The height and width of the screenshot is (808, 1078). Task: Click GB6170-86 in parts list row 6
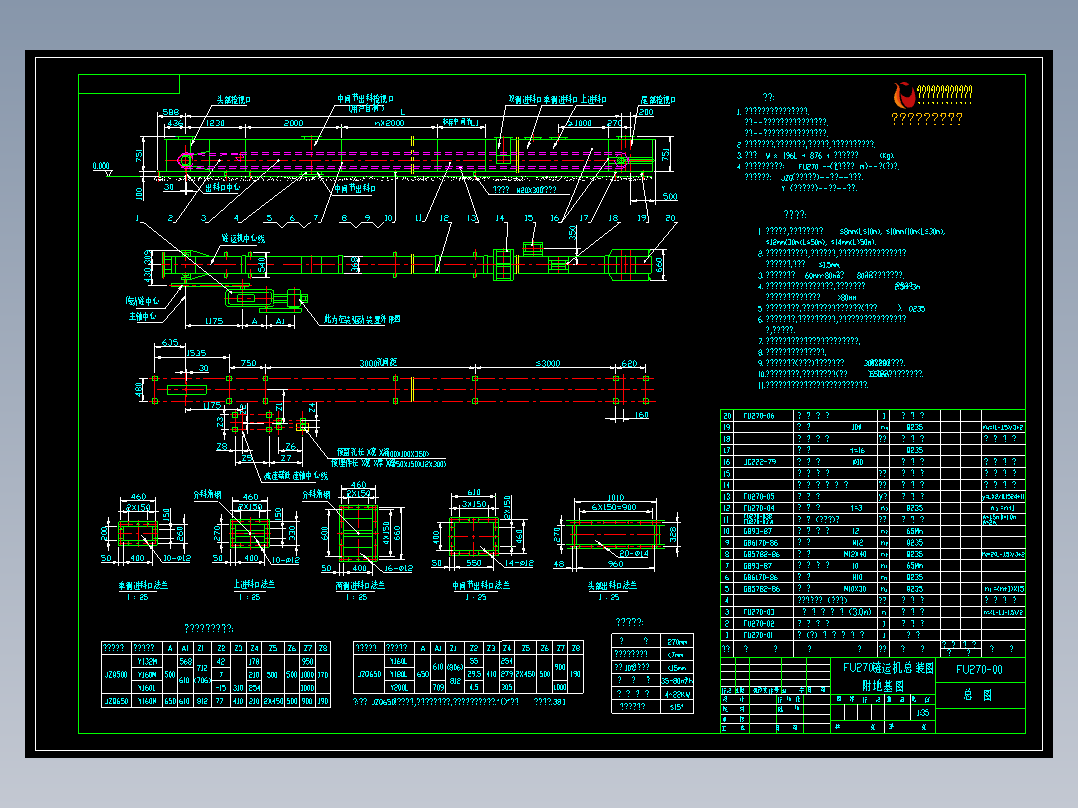(761, 578)
